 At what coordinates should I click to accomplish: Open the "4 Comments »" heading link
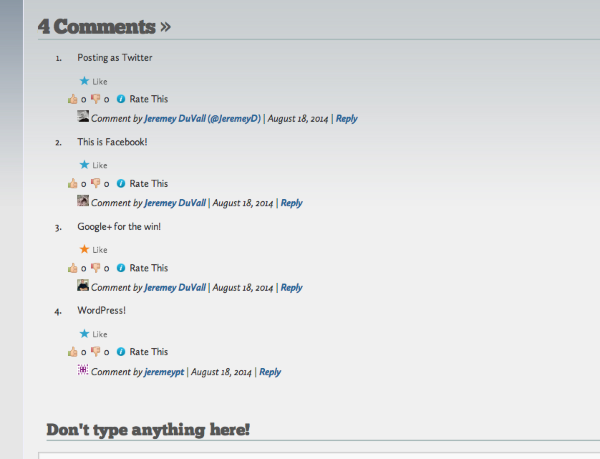104,26
